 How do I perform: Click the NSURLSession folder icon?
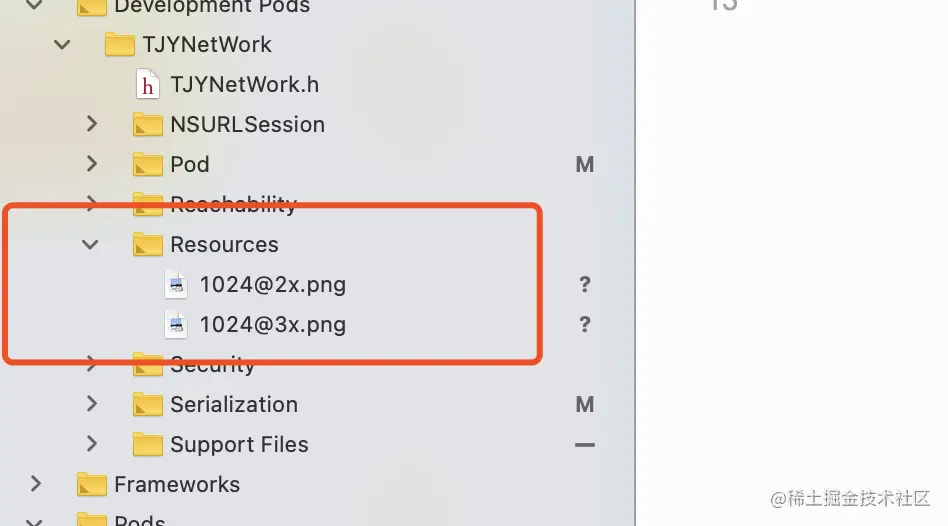coord(148,125)
